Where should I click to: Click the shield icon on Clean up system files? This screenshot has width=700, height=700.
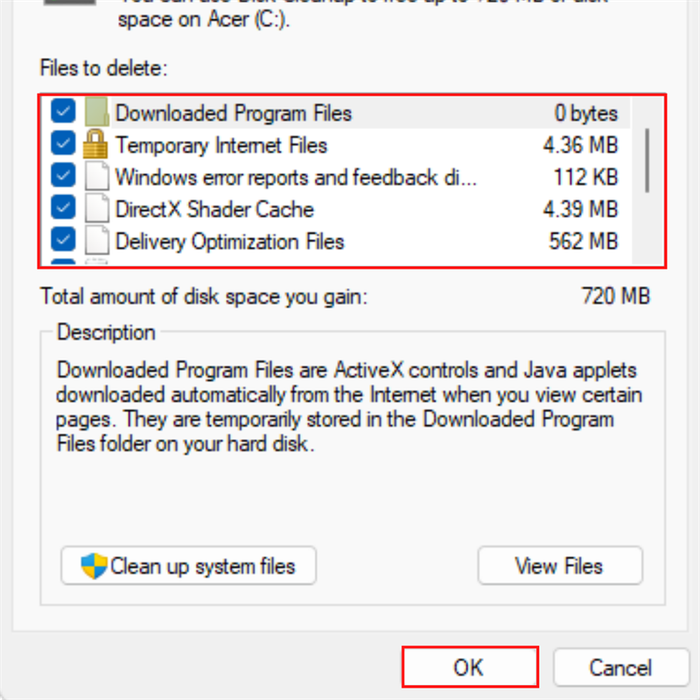click(x=94, y=566)
